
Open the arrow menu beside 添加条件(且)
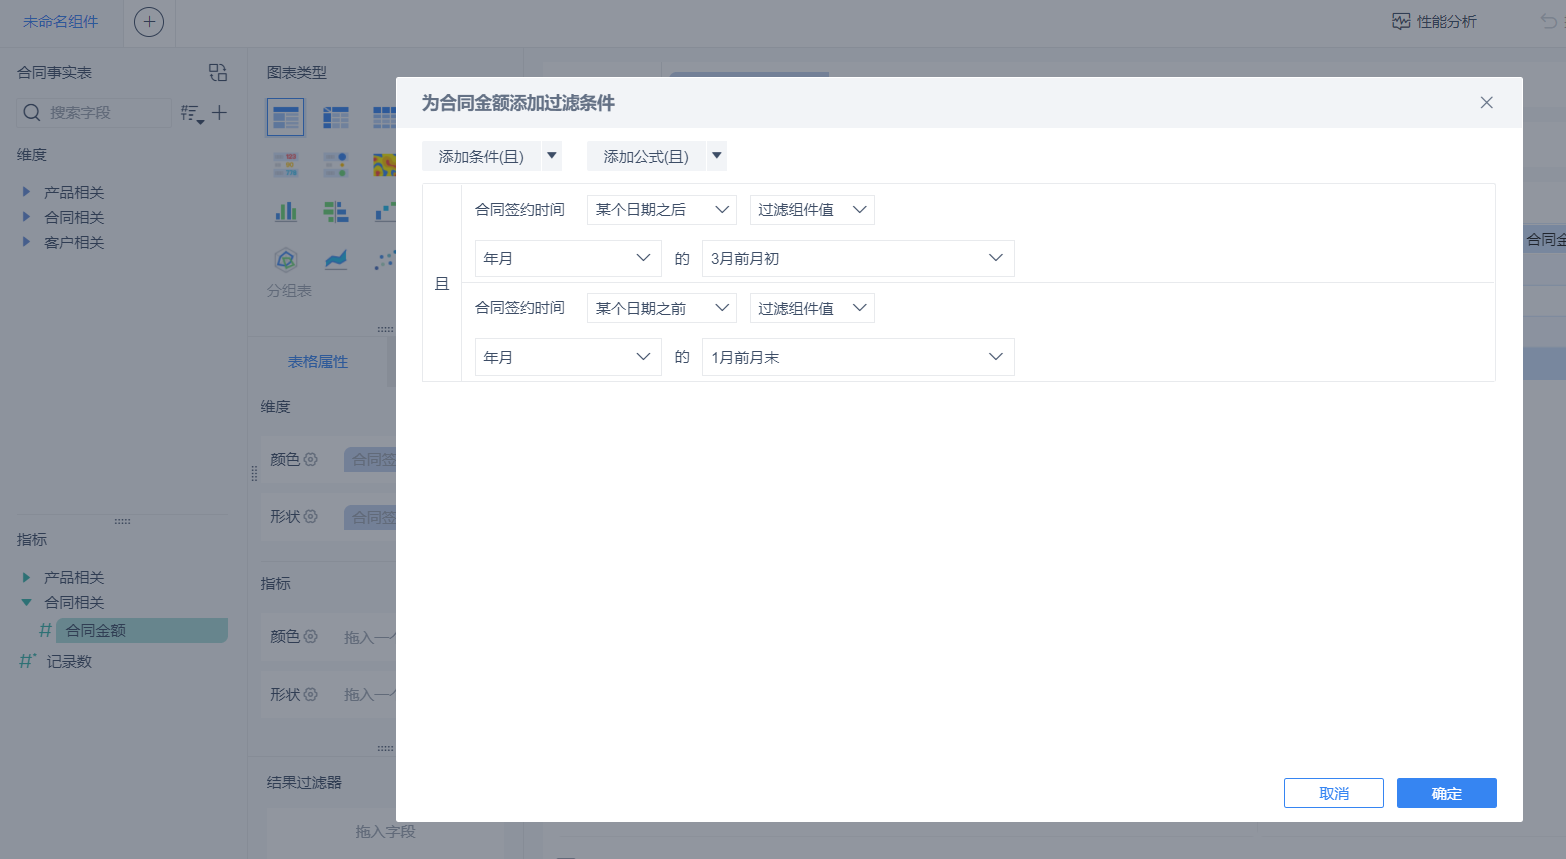(552, 156)
